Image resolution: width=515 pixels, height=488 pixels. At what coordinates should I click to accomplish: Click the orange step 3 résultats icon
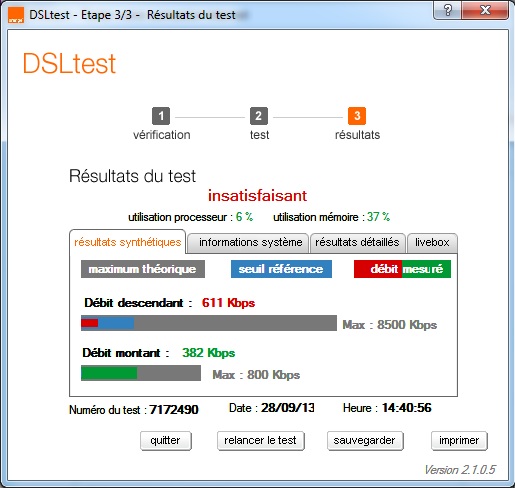click(x=357, y=116)
